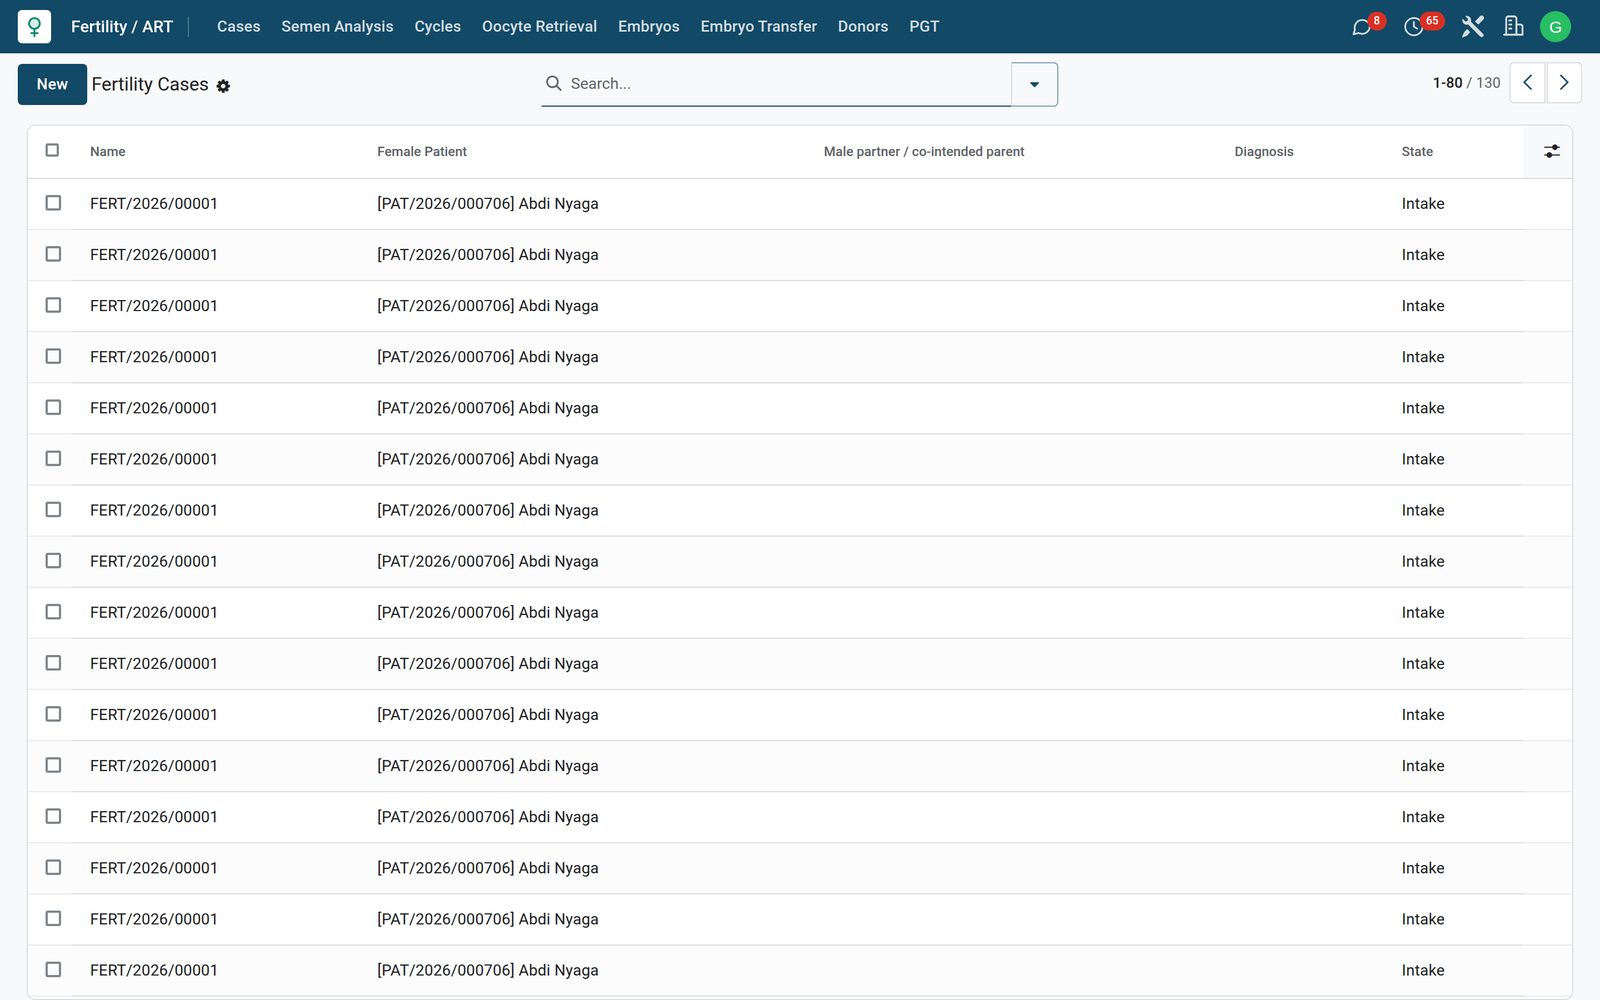This screenshot has width=1600, height=1000.
Task: Open the Fertility / ART app home icon
Action: point(34,27)
